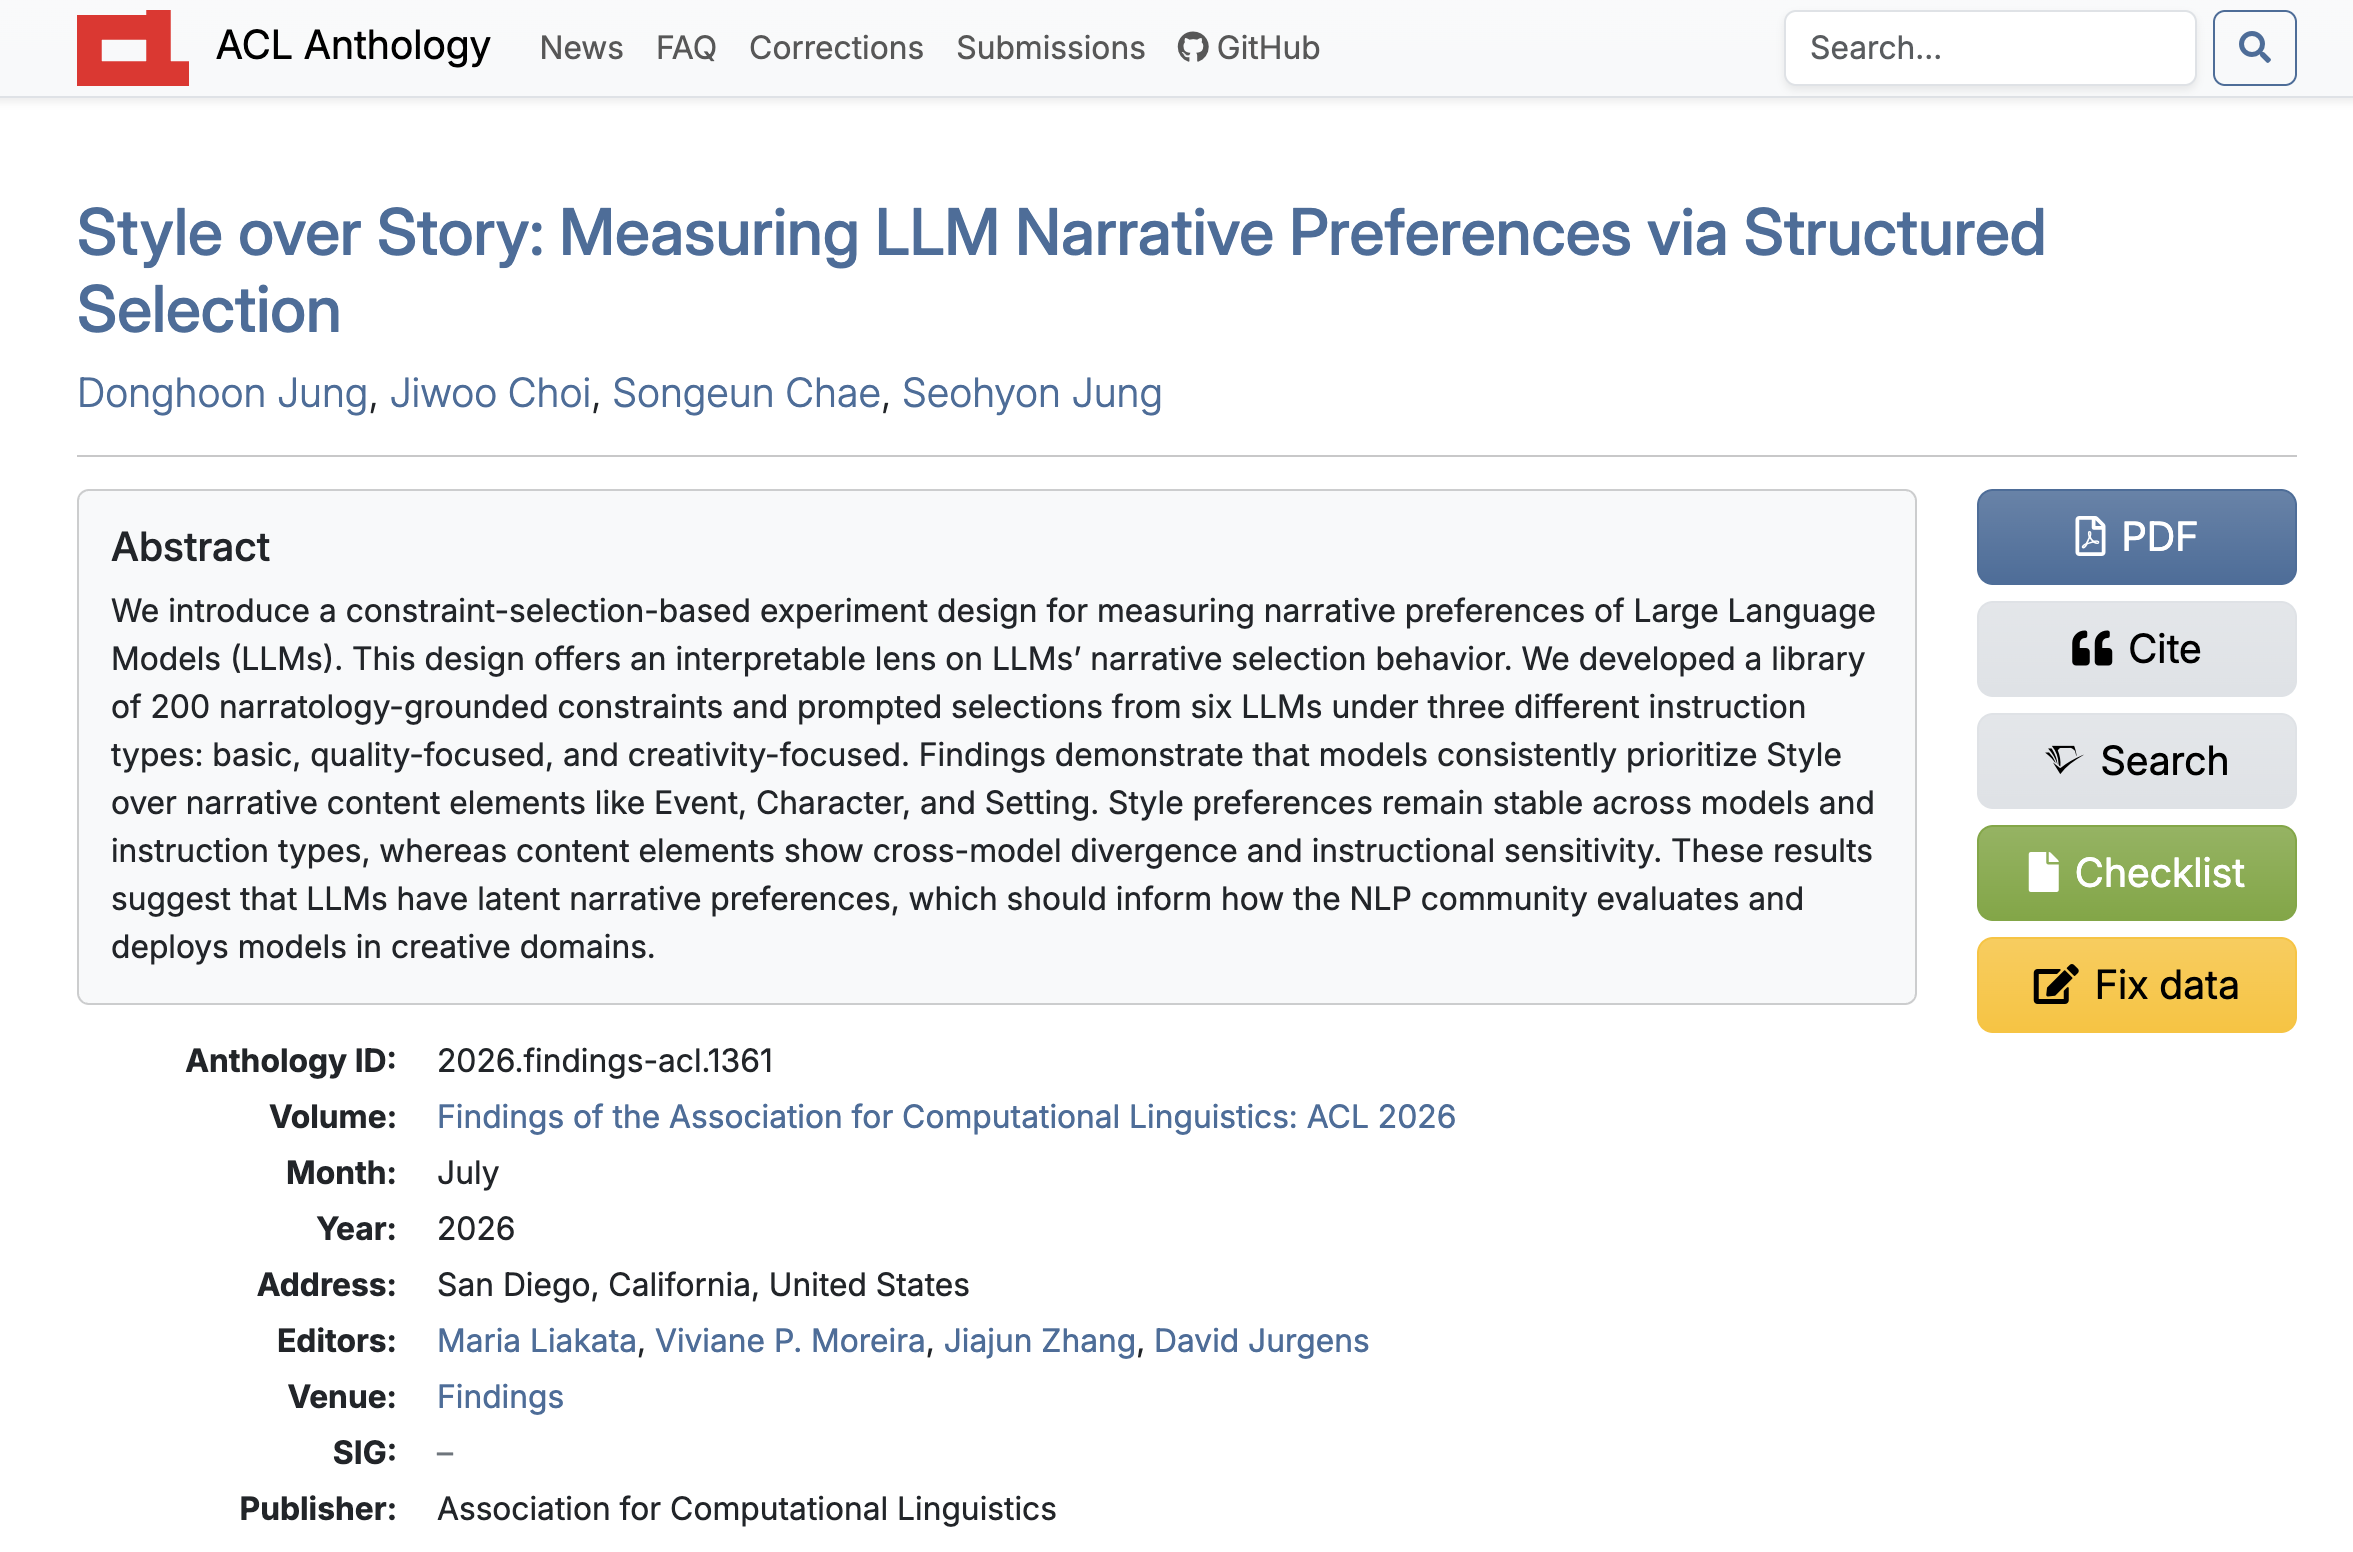Click the Semantic Scholar Search icon
The width and height of the screenshot is (2353, 1552).
pyautogui.click(x=2063, y=761)
